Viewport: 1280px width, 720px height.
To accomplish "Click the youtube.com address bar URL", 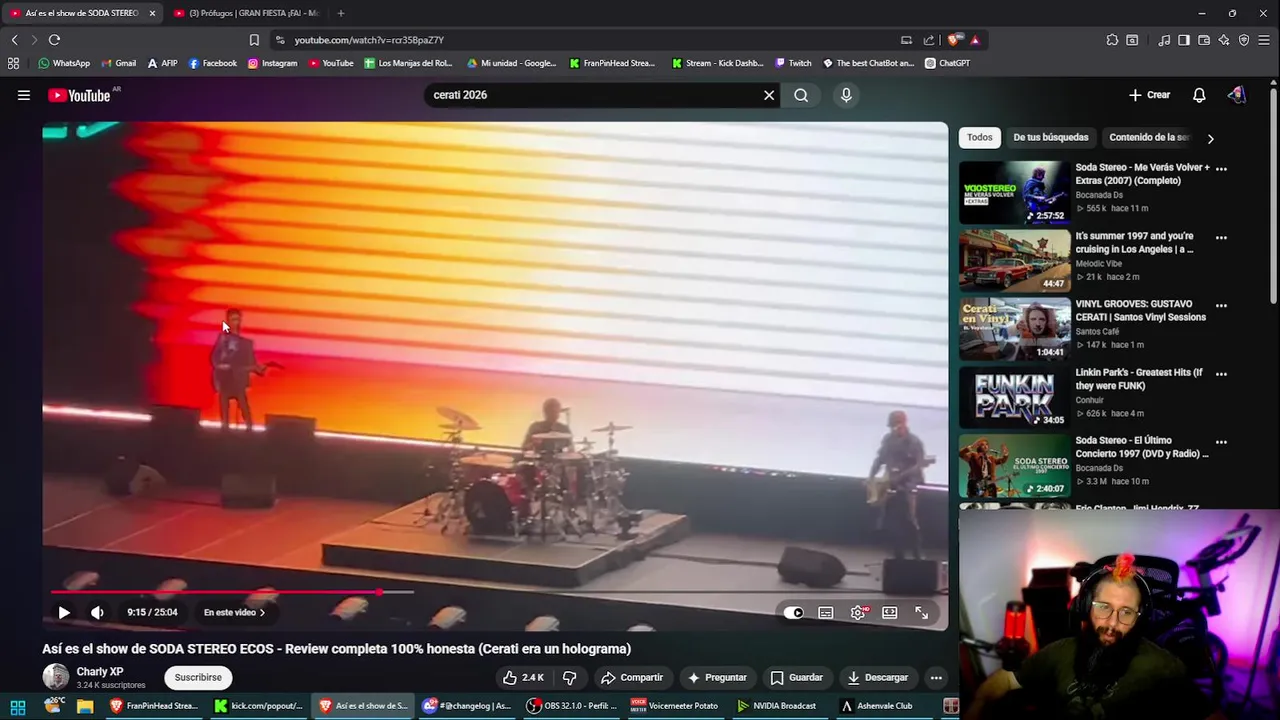I will (x=369, y=40).
